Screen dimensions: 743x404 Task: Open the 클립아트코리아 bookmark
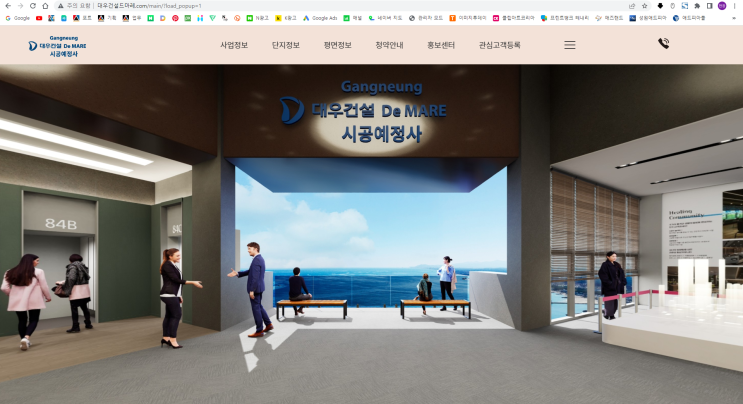(x=513, y=18)
